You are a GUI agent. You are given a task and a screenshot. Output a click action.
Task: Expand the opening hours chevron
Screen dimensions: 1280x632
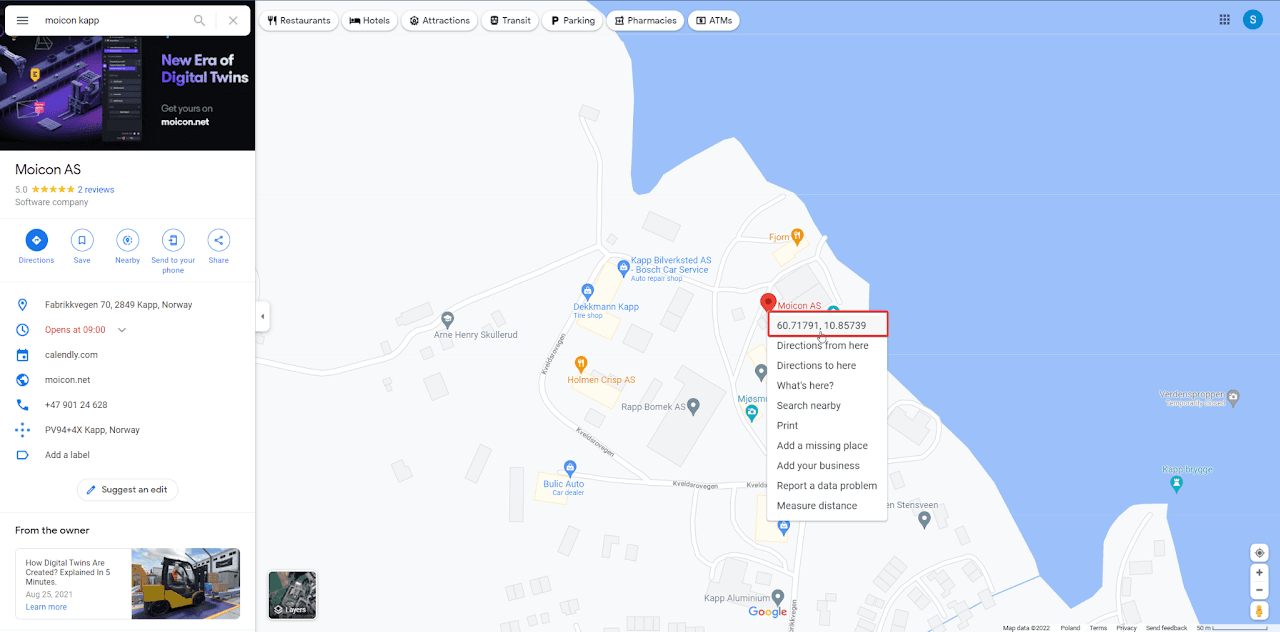(122, 330)
